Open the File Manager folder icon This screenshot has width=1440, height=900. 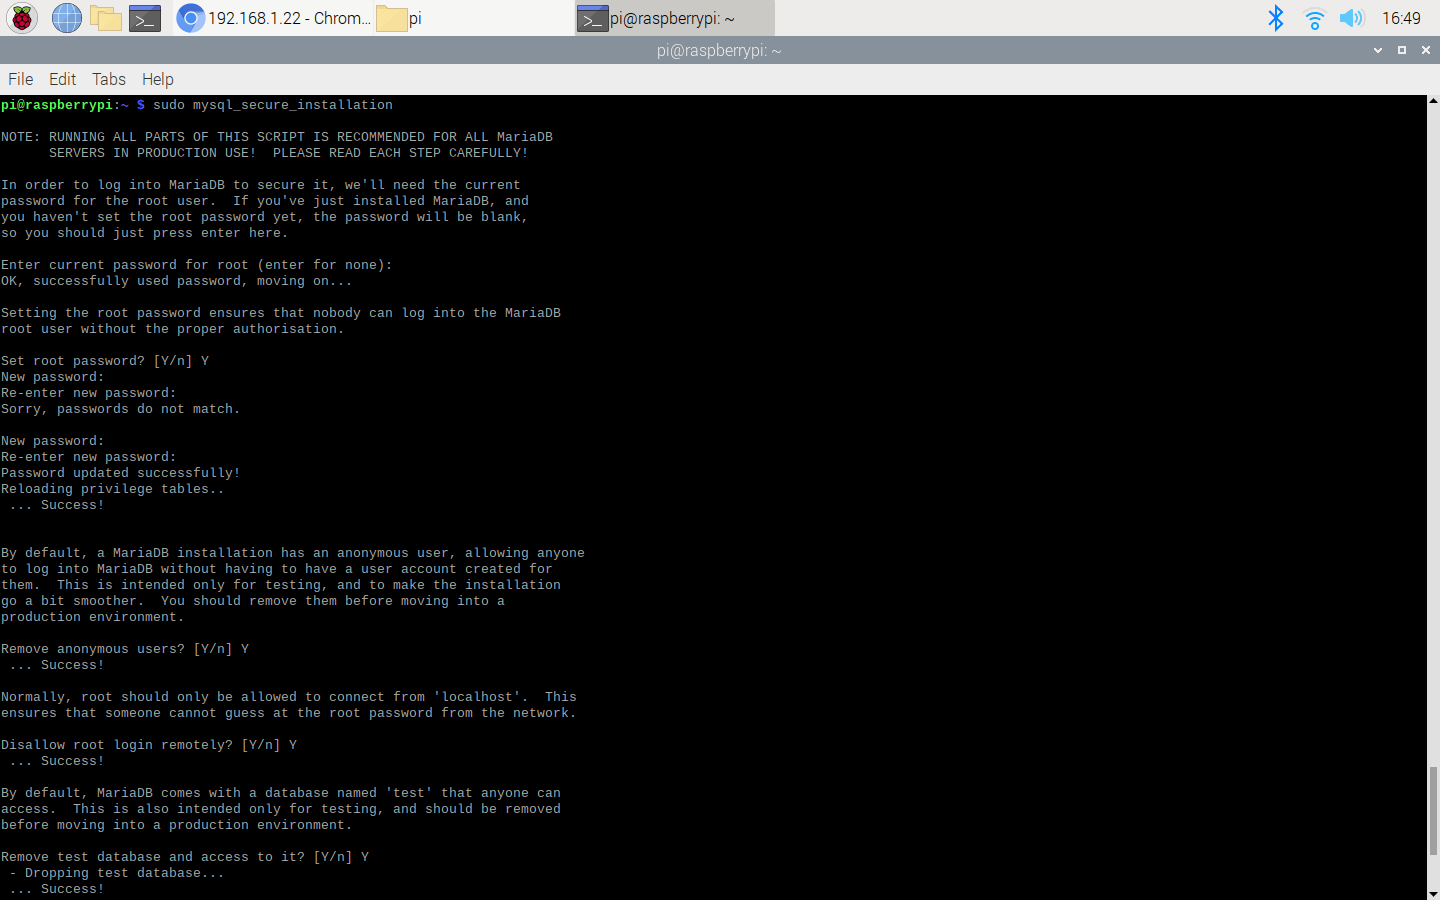coord(106,18)
